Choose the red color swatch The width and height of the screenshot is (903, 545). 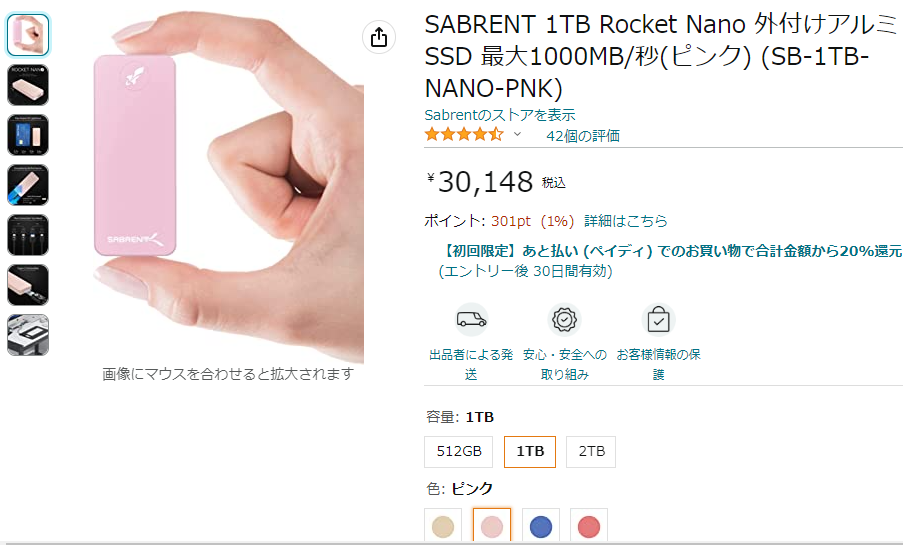[589, 525]
